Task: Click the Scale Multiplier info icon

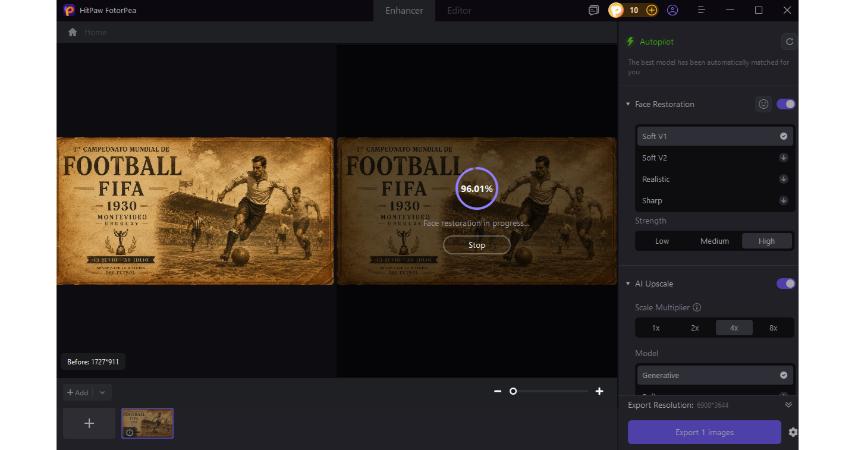Action: click(697, 308)
